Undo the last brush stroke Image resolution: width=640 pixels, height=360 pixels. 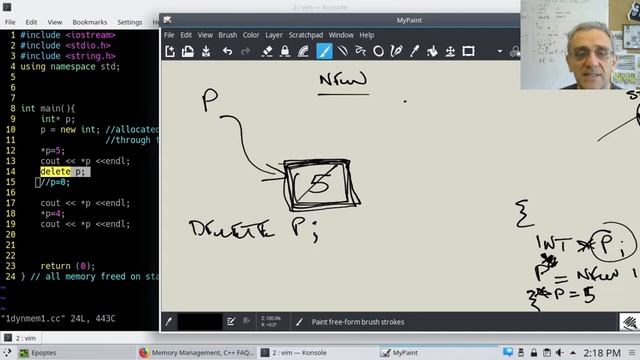[x=227, y=51]
